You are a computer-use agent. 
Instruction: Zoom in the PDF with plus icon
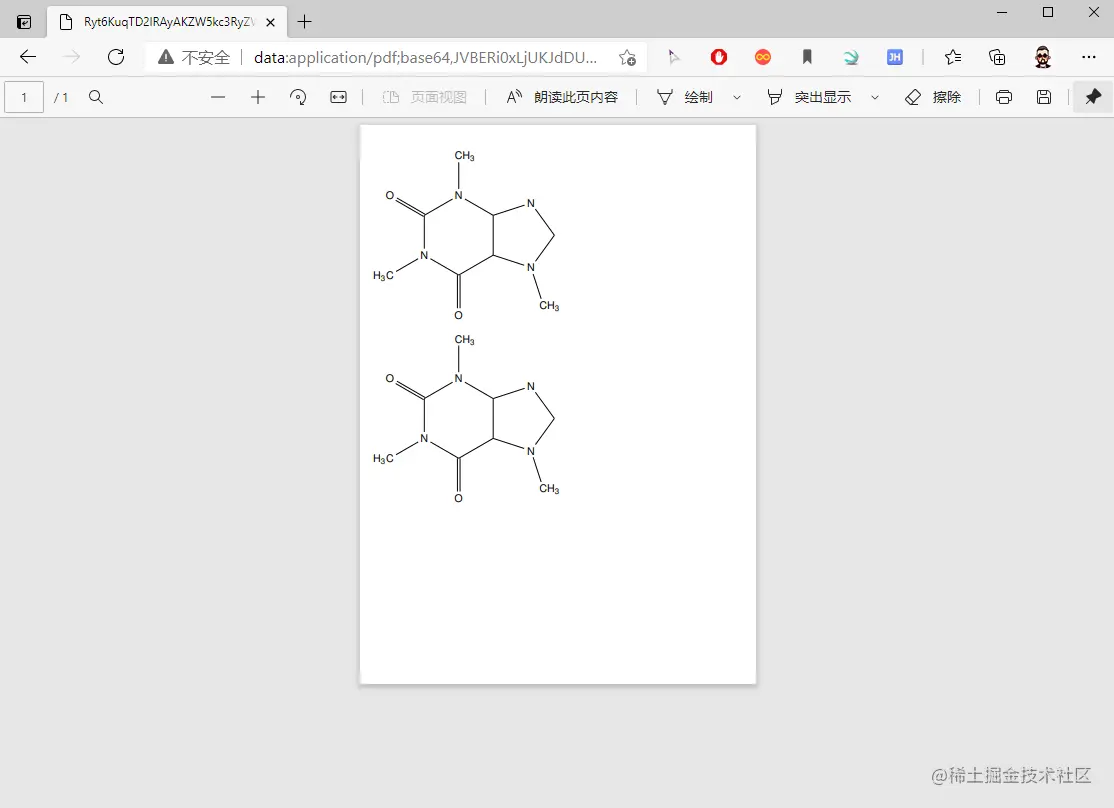[x=258, y=97]
